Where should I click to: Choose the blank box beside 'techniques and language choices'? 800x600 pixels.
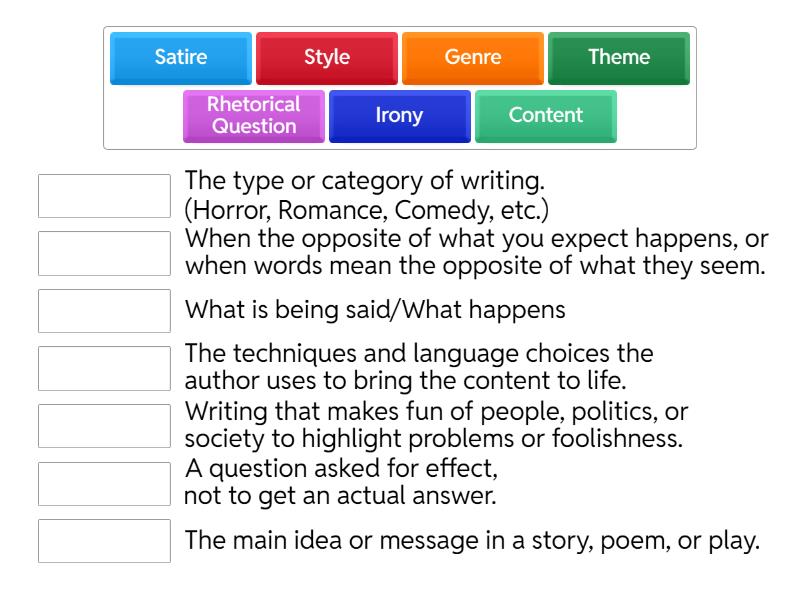pos(104,368)
